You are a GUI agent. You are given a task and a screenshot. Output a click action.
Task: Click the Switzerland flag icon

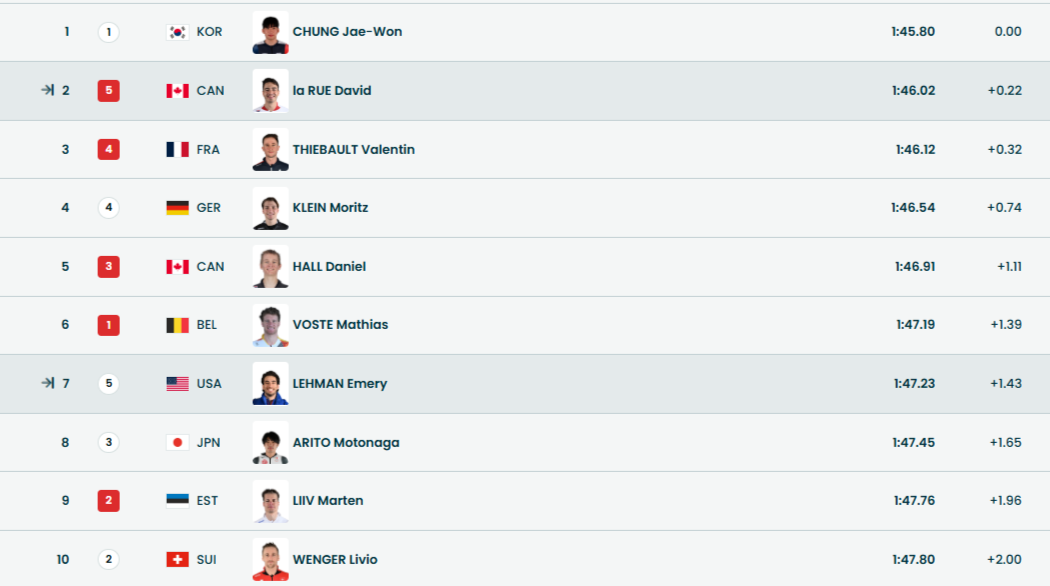tap(177, 560)
